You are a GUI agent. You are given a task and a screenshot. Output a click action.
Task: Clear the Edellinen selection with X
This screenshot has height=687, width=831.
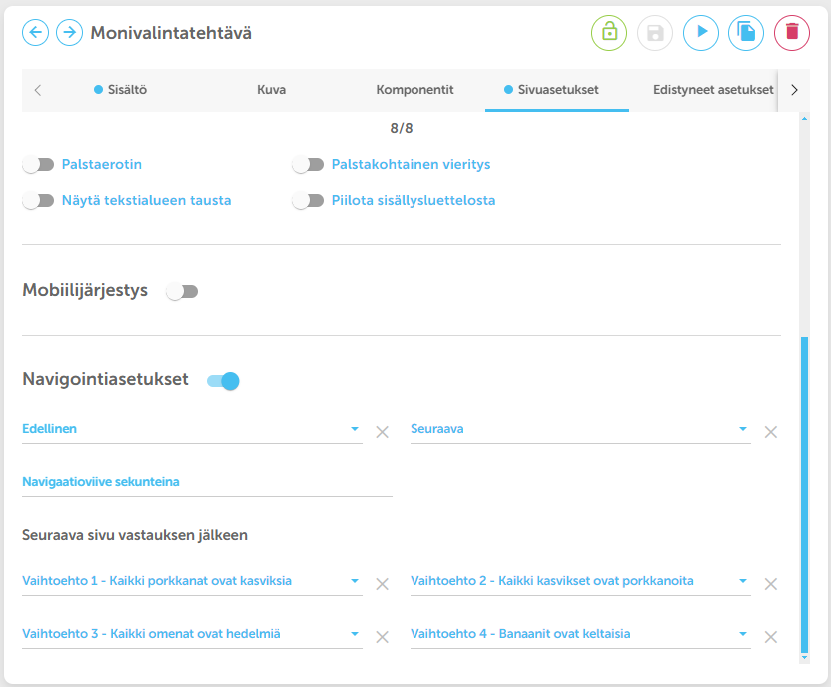point(382,432)
